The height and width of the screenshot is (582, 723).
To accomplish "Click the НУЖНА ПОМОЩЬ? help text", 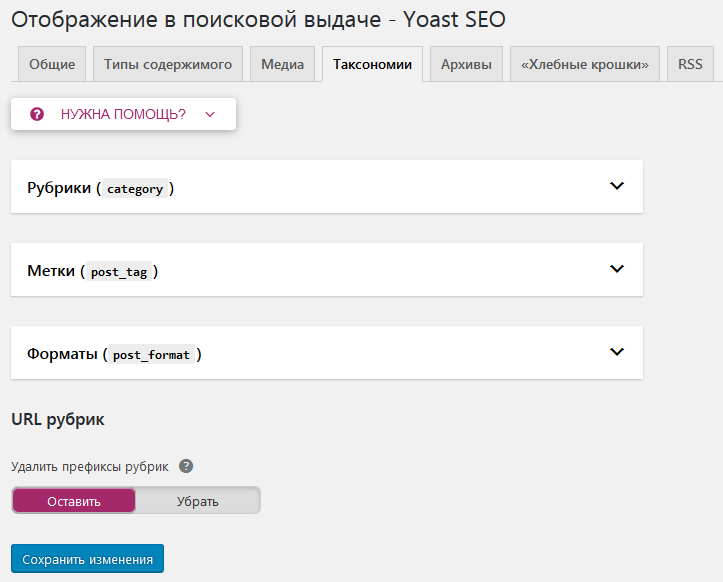I will point(123,114).
